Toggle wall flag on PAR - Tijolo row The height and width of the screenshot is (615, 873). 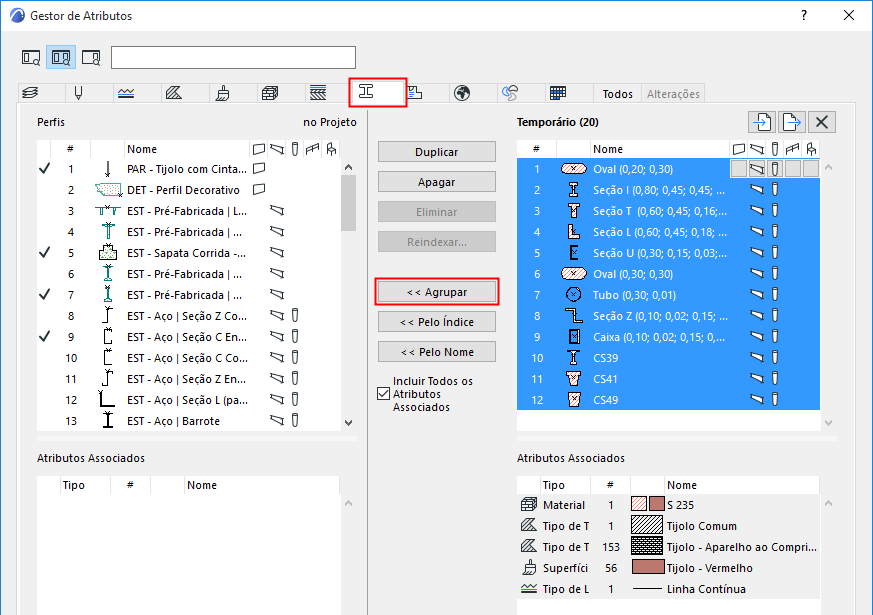[x=259, y=168]
